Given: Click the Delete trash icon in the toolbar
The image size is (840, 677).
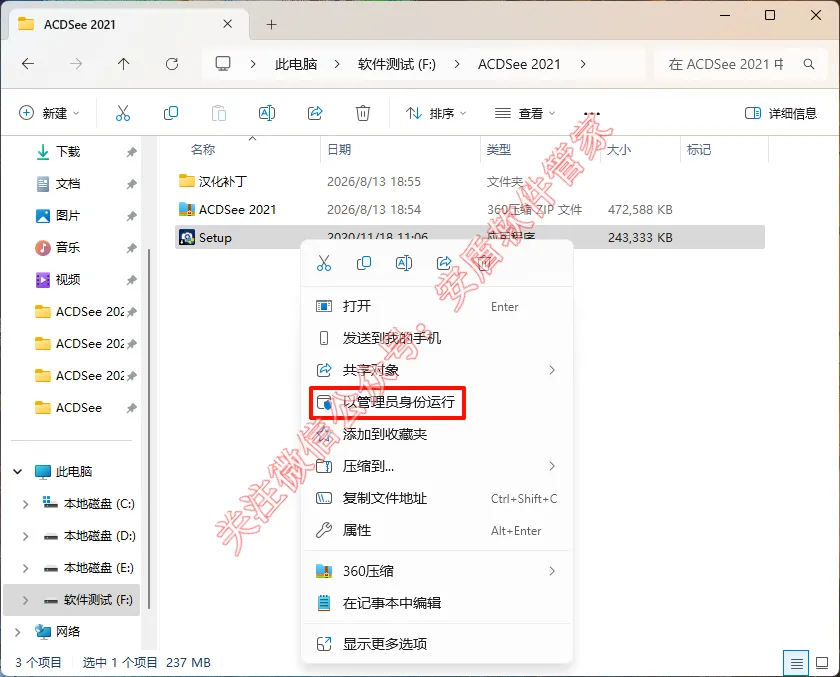Looking at the screenshot, I should [363, 113].
